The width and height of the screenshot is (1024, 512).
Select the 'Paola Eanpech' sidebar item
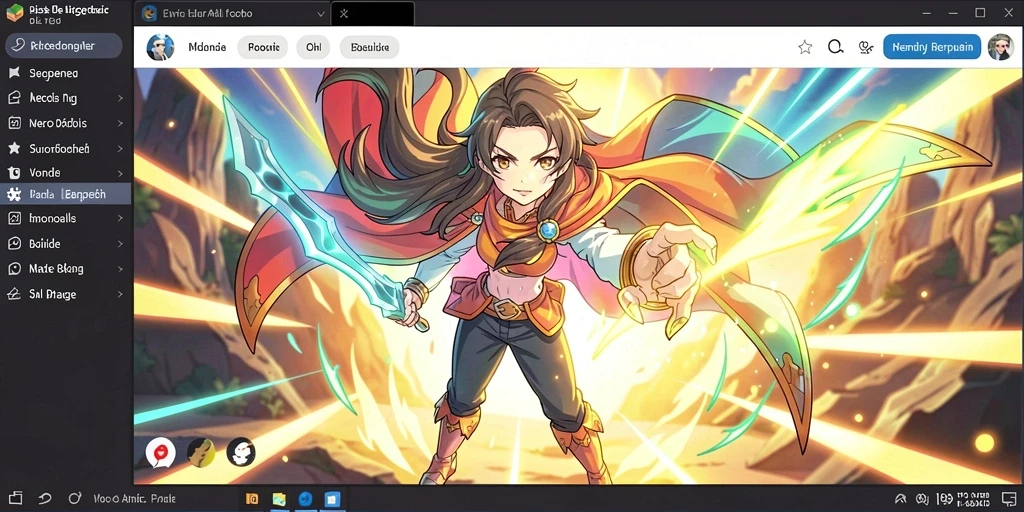coord(66,194)
